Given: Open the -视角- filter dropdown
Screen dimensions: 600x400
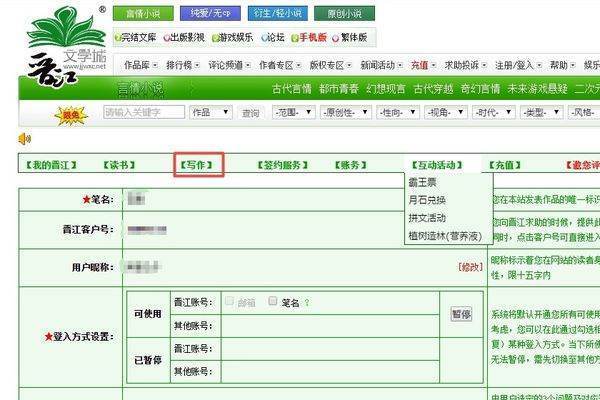Looking at the screenshot, I should click(x=446, y=112).
